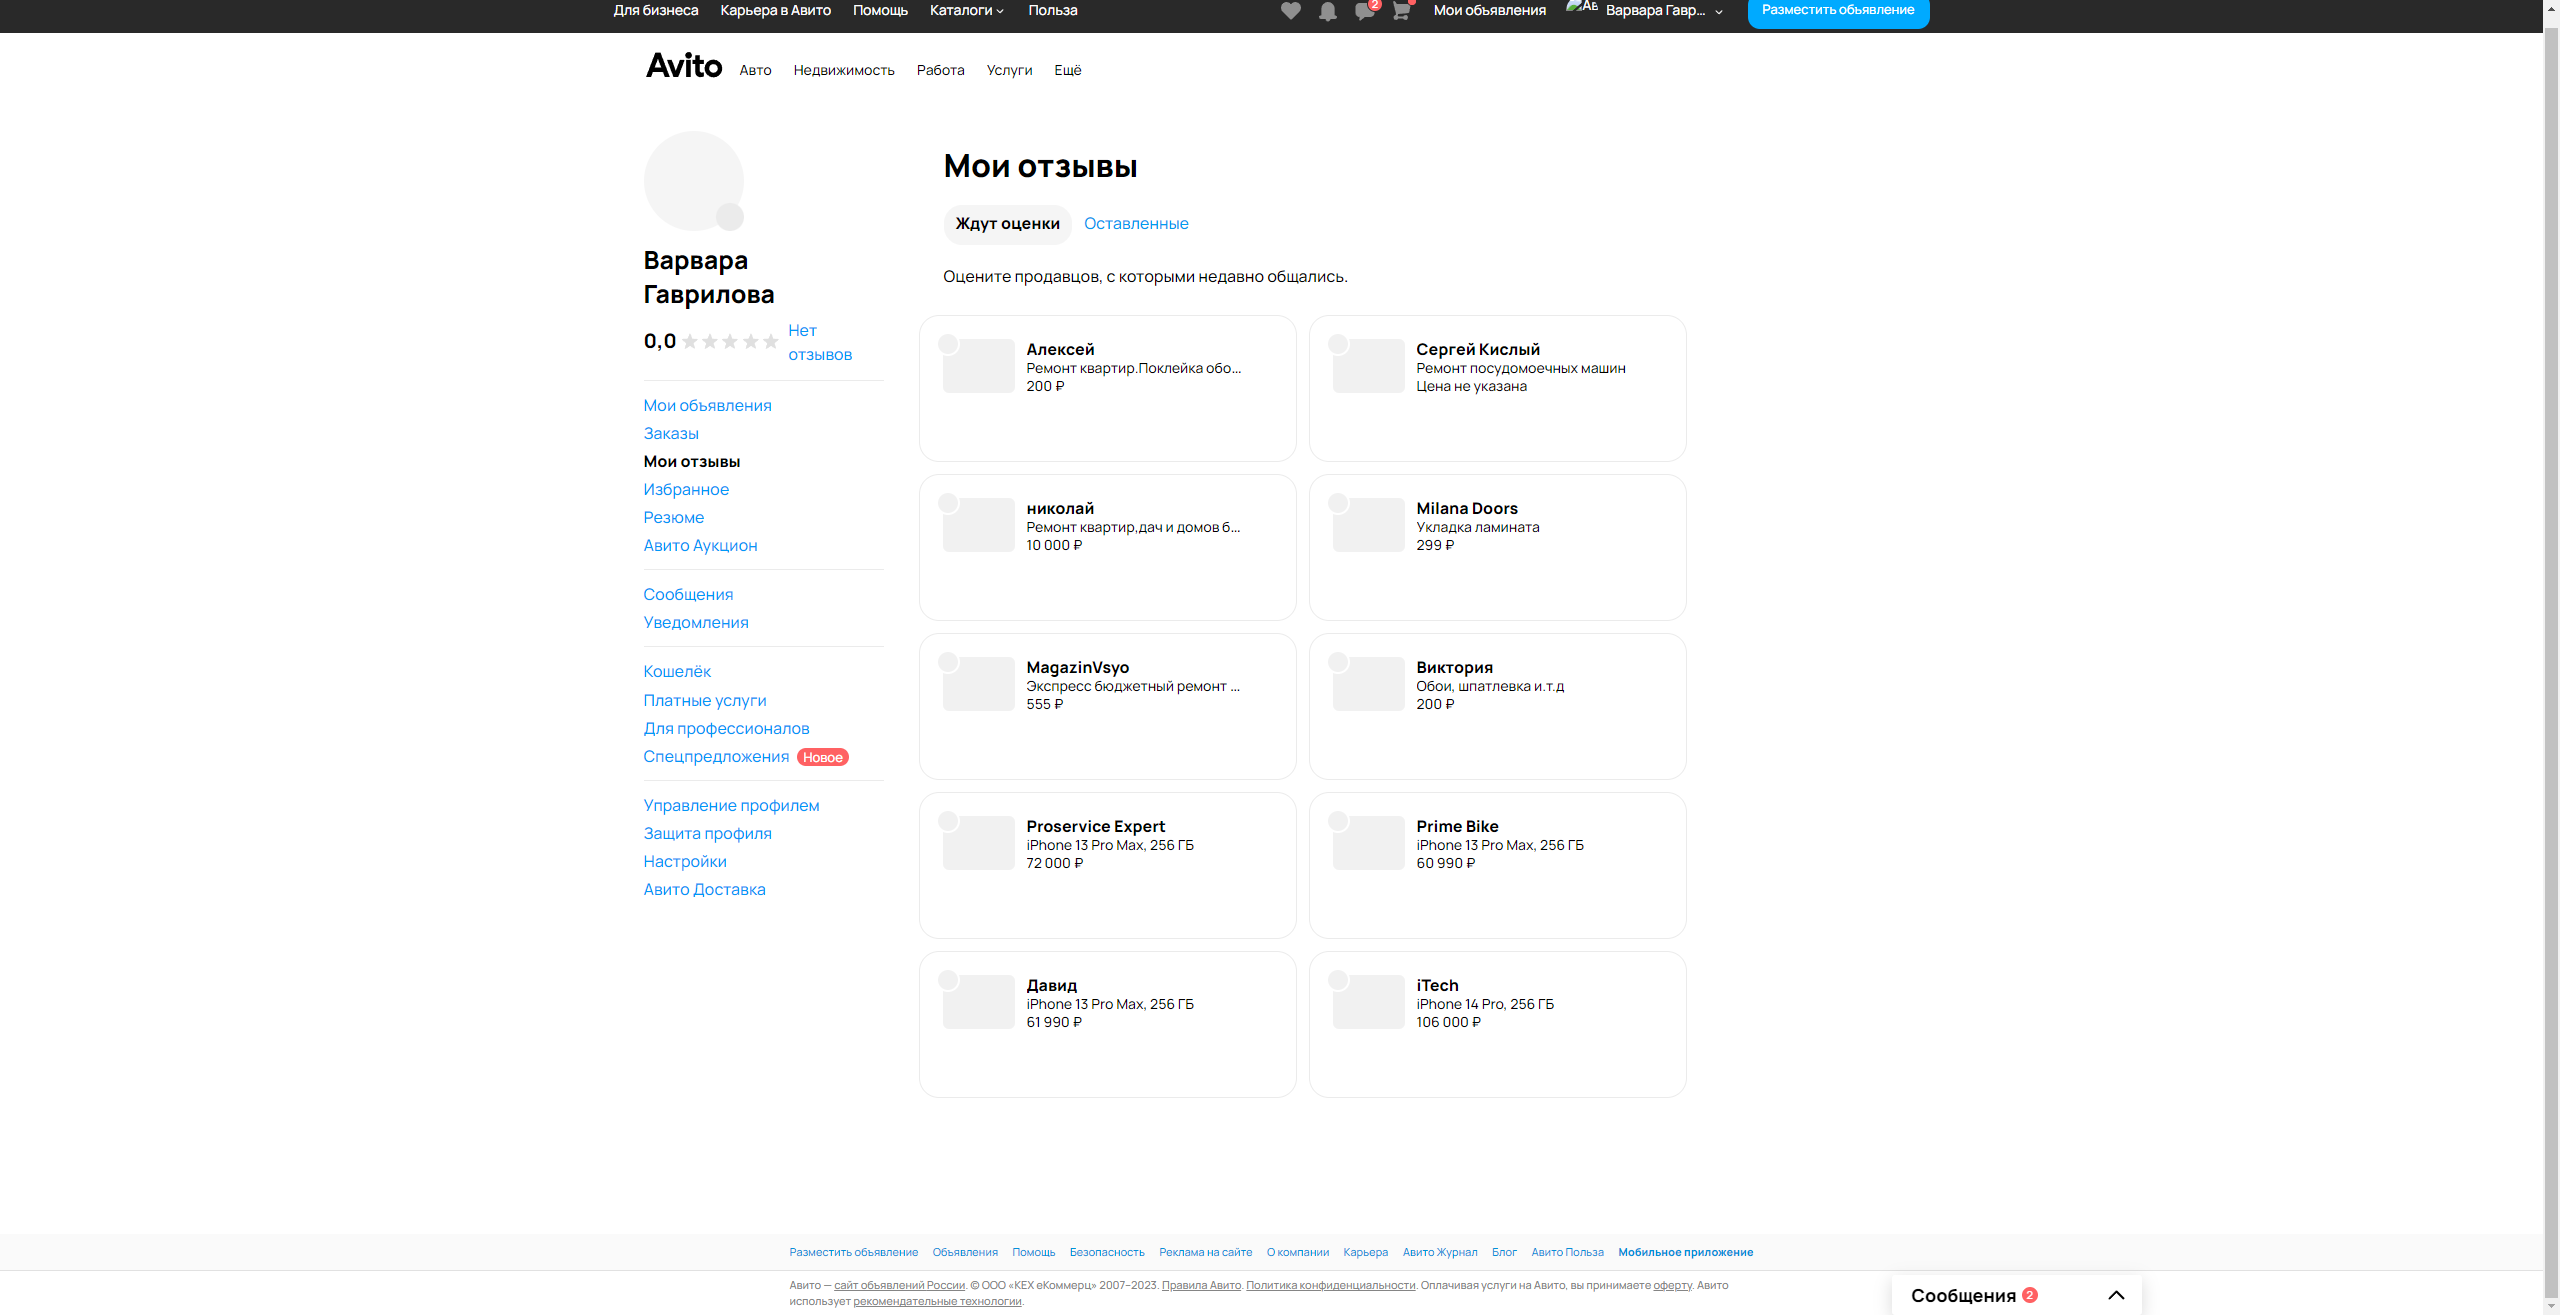2560x1315 pixels.
Task: Click the Avito logo
Action: pos(684,66)
